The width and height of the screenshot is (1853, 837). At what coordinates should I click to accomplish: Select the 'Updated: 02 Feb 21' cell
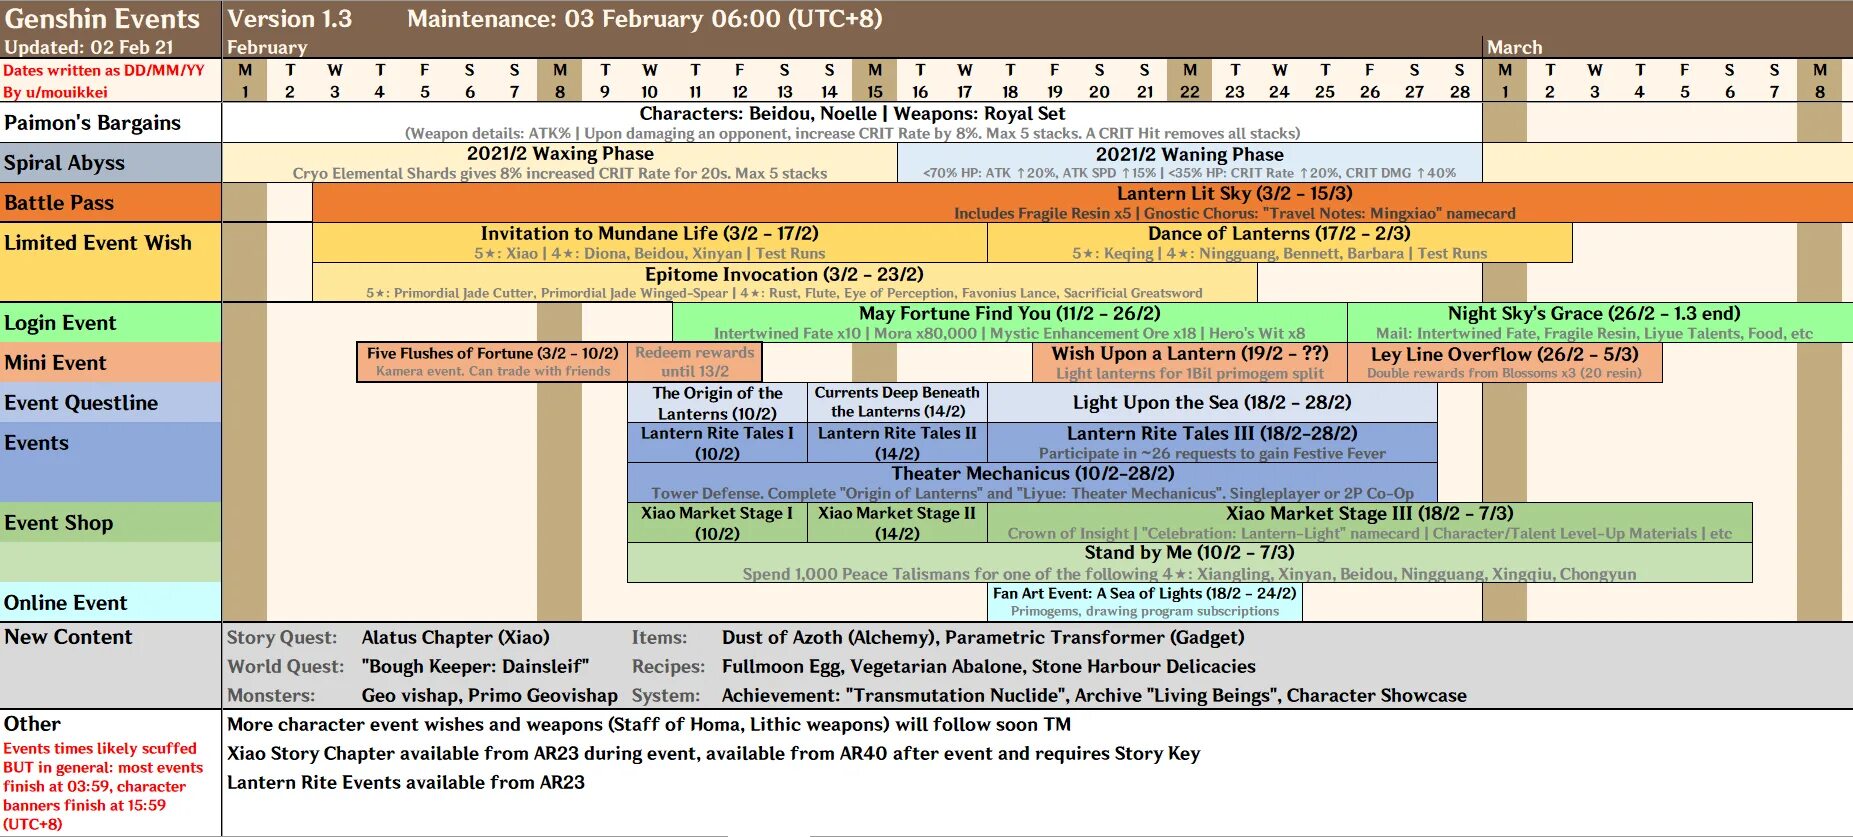click(x=89, y=47)
